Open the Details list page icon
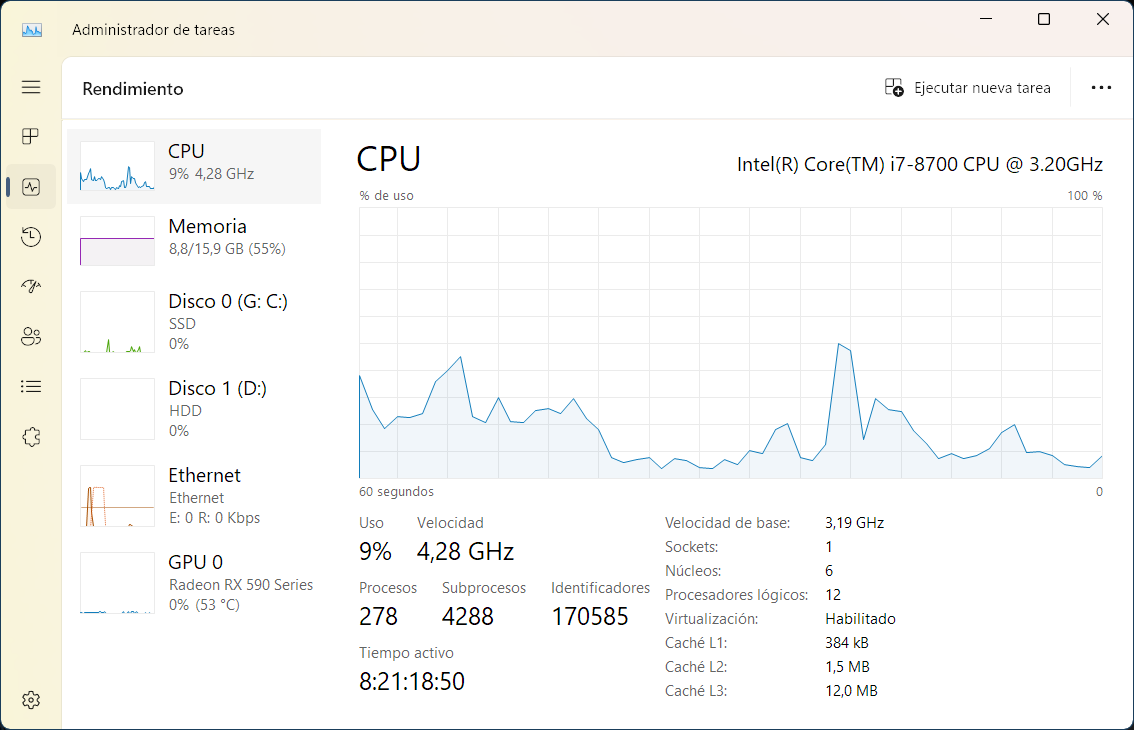The image size is (1134, 730). [31, 386]
